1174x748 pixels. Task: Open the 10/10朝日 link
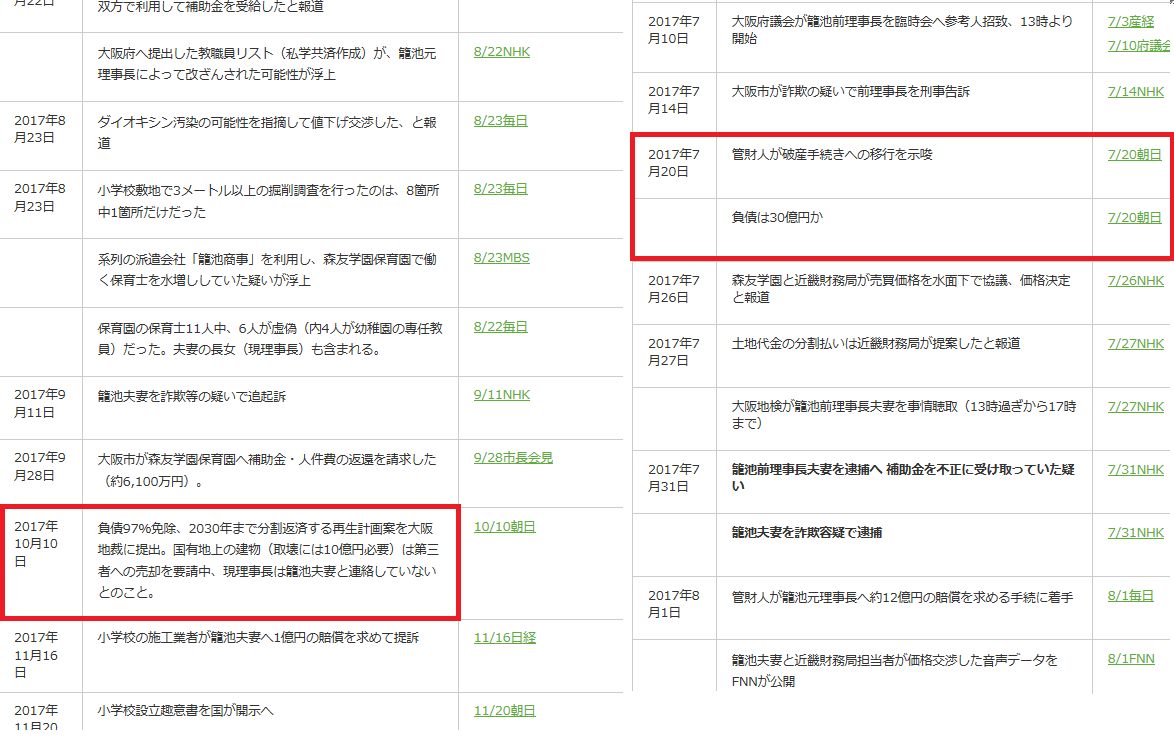point(504,526)
